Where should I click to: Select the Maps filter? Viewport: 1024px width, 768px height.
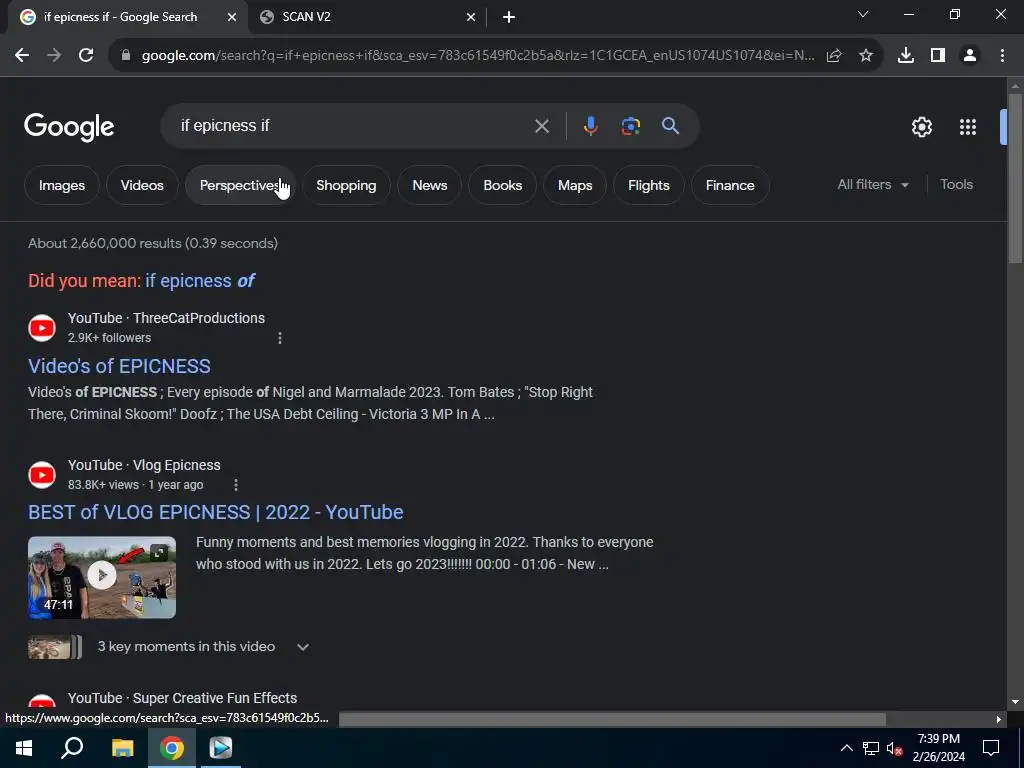point(575,185)
